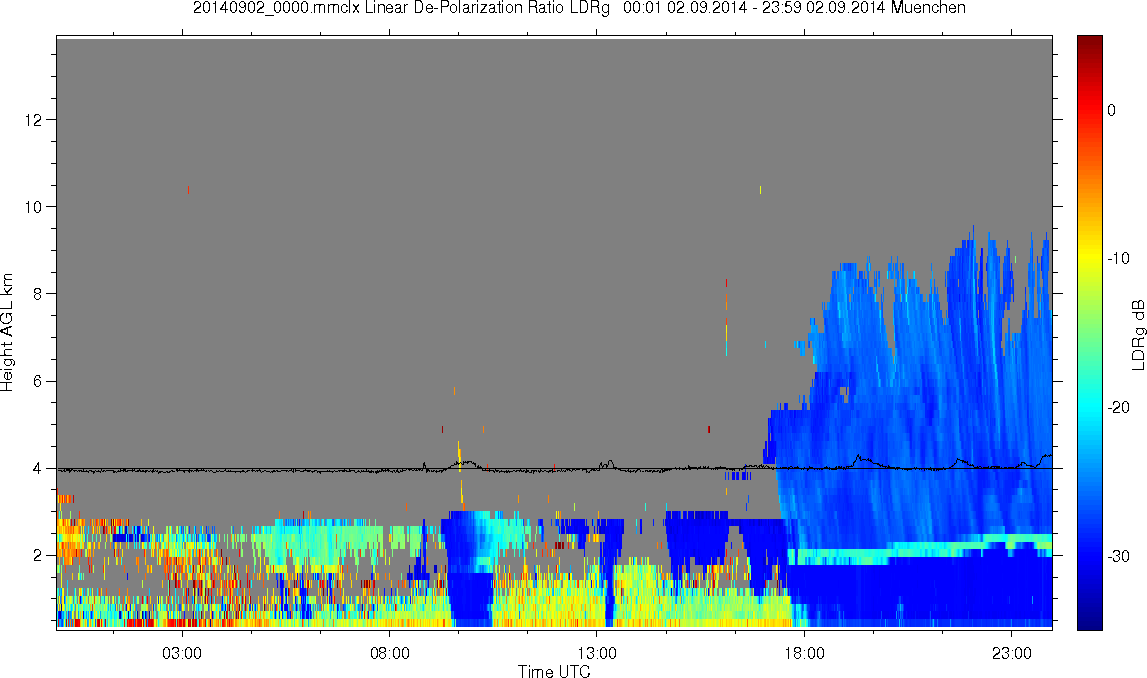Click the '18:00' time tick label
This screenshot has height=678, width=1147.
(x=804, y=653)
